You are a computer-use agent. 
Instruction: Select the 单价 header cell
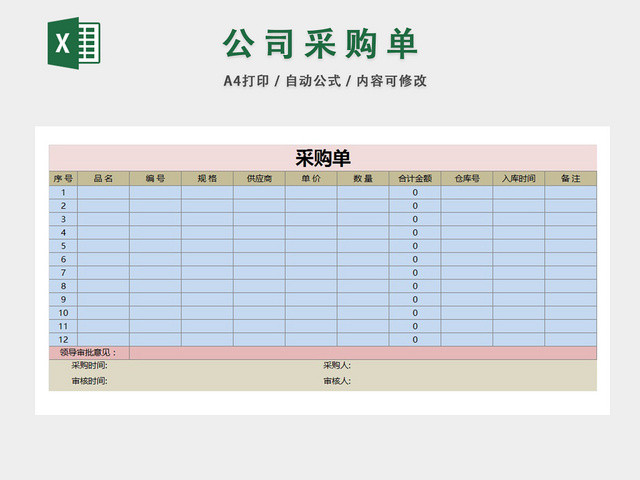click(311, 178)
